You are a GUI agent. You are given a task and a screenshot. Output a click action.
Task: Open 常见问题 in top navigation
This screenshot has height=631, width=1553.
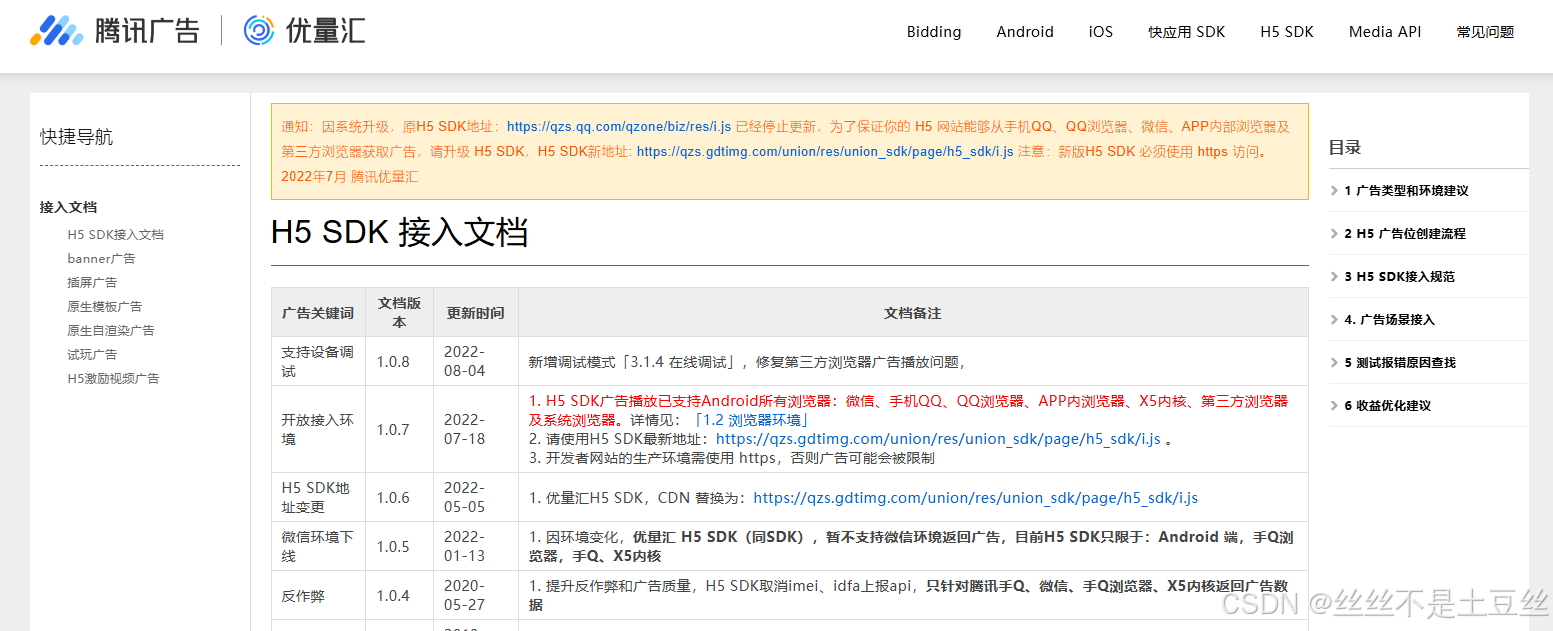click(1486, 32)
